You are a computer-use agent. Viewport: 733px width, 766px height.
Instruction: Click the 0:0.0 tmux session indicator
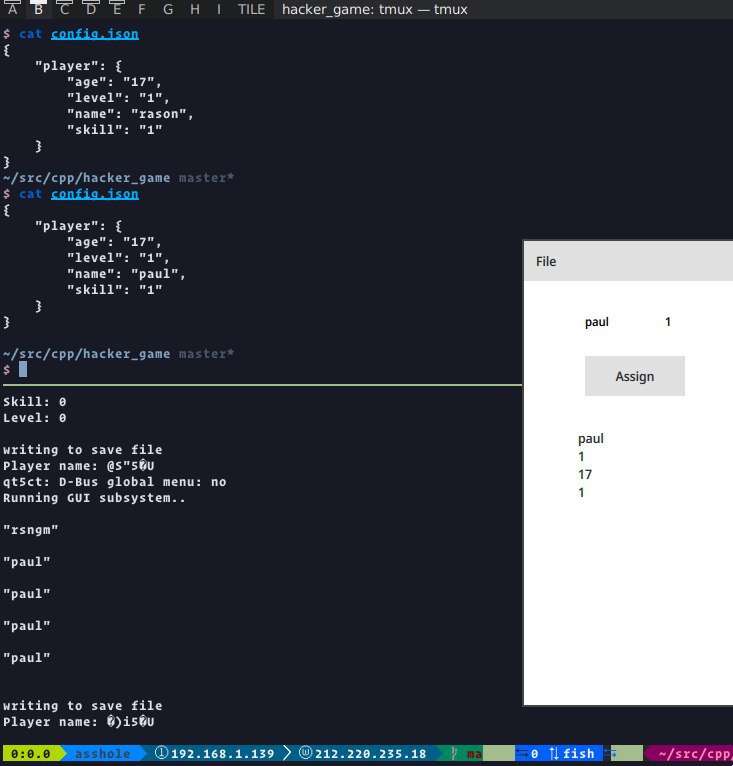(30, 754)
